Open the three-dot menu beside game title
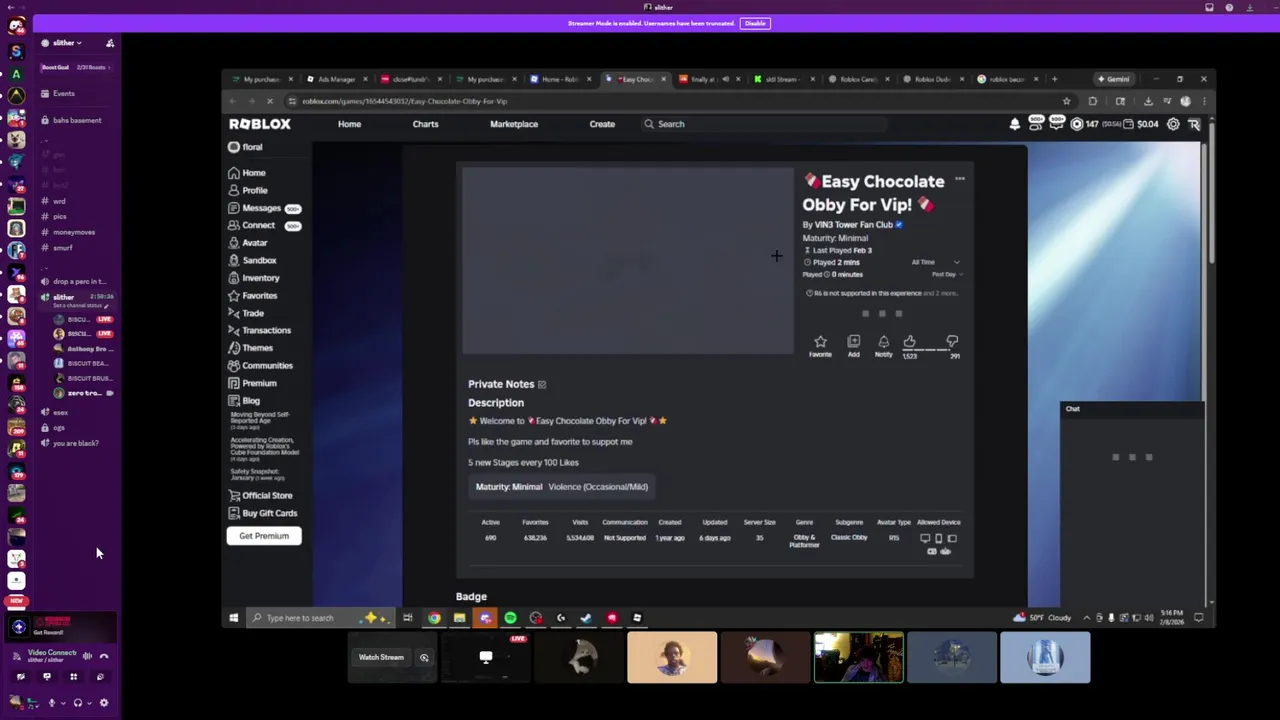Viewport: 1280px width, 720px height. pos(960,179)
